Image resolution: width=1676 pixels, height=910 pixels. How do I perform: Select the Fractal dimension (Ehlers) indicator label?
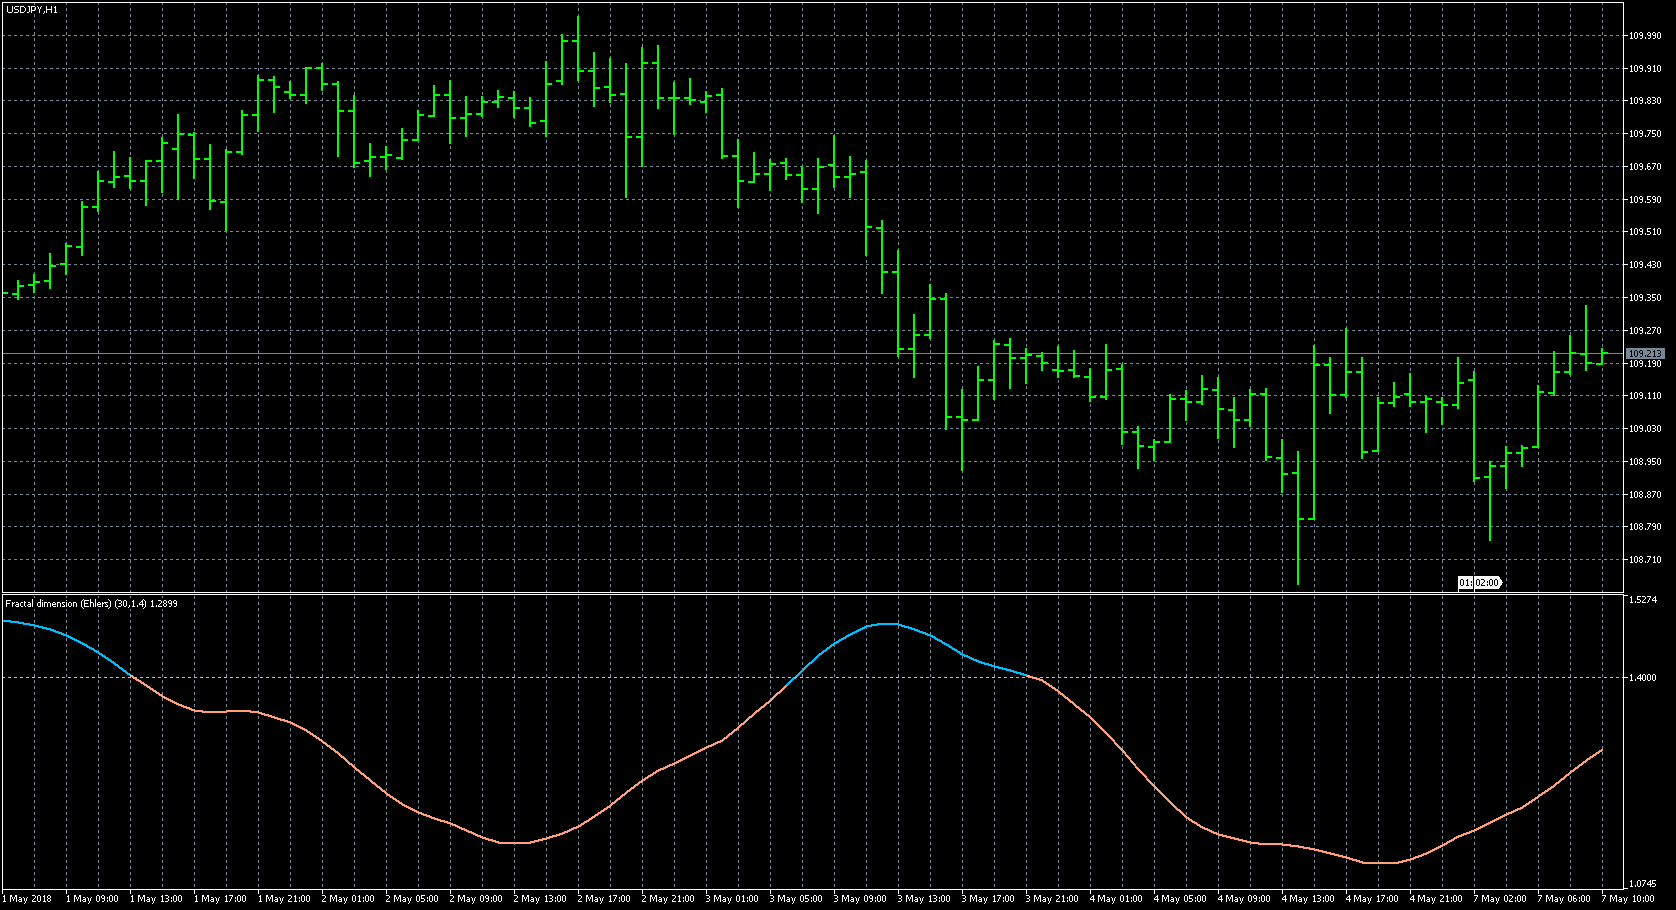91,604
